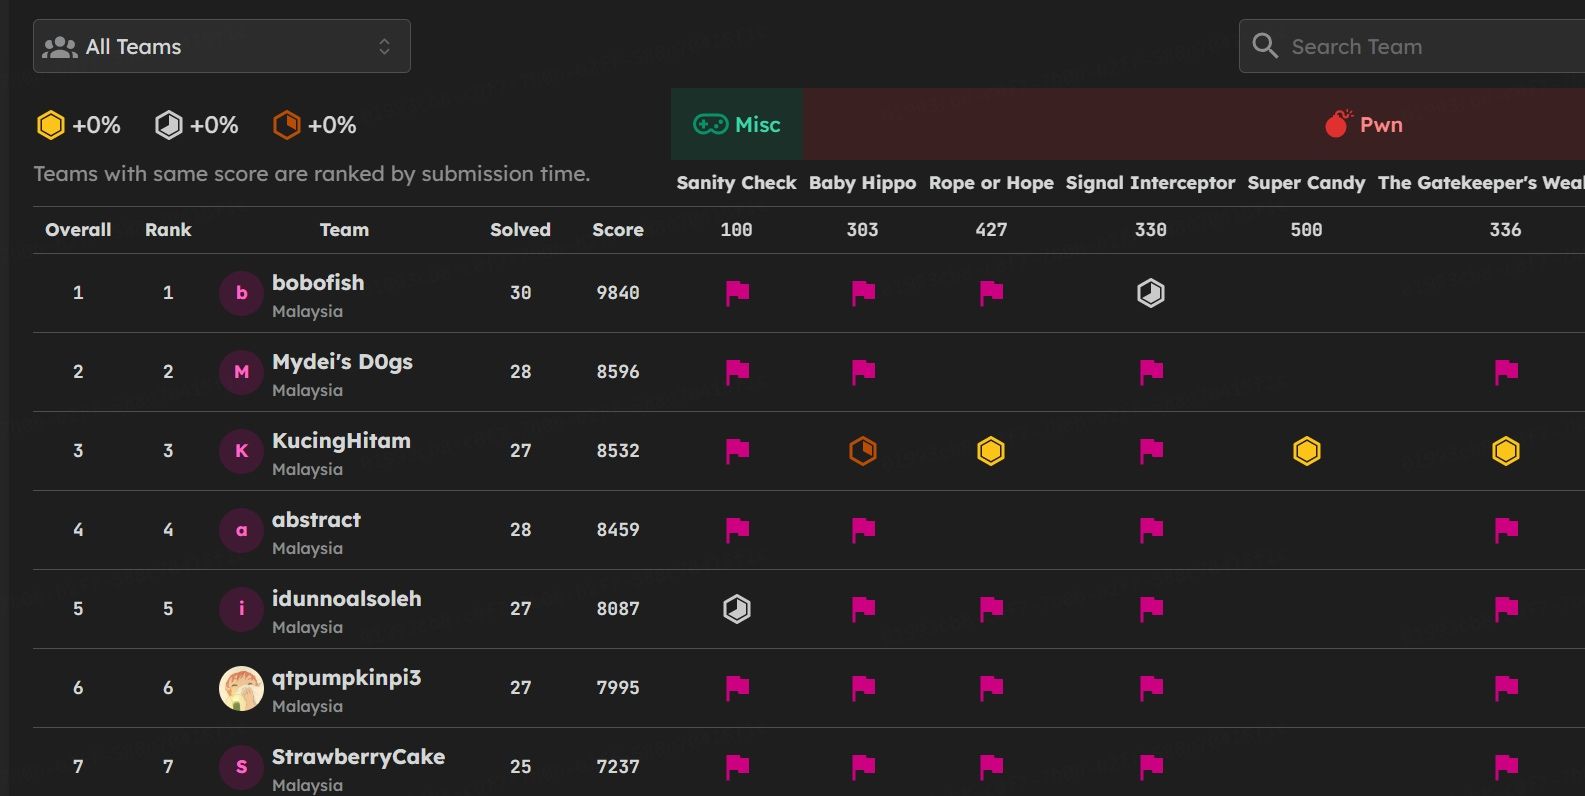Click the qtpumpkinpi3 team avatar
1585x796 pixels.
click(x=241, y=688)
